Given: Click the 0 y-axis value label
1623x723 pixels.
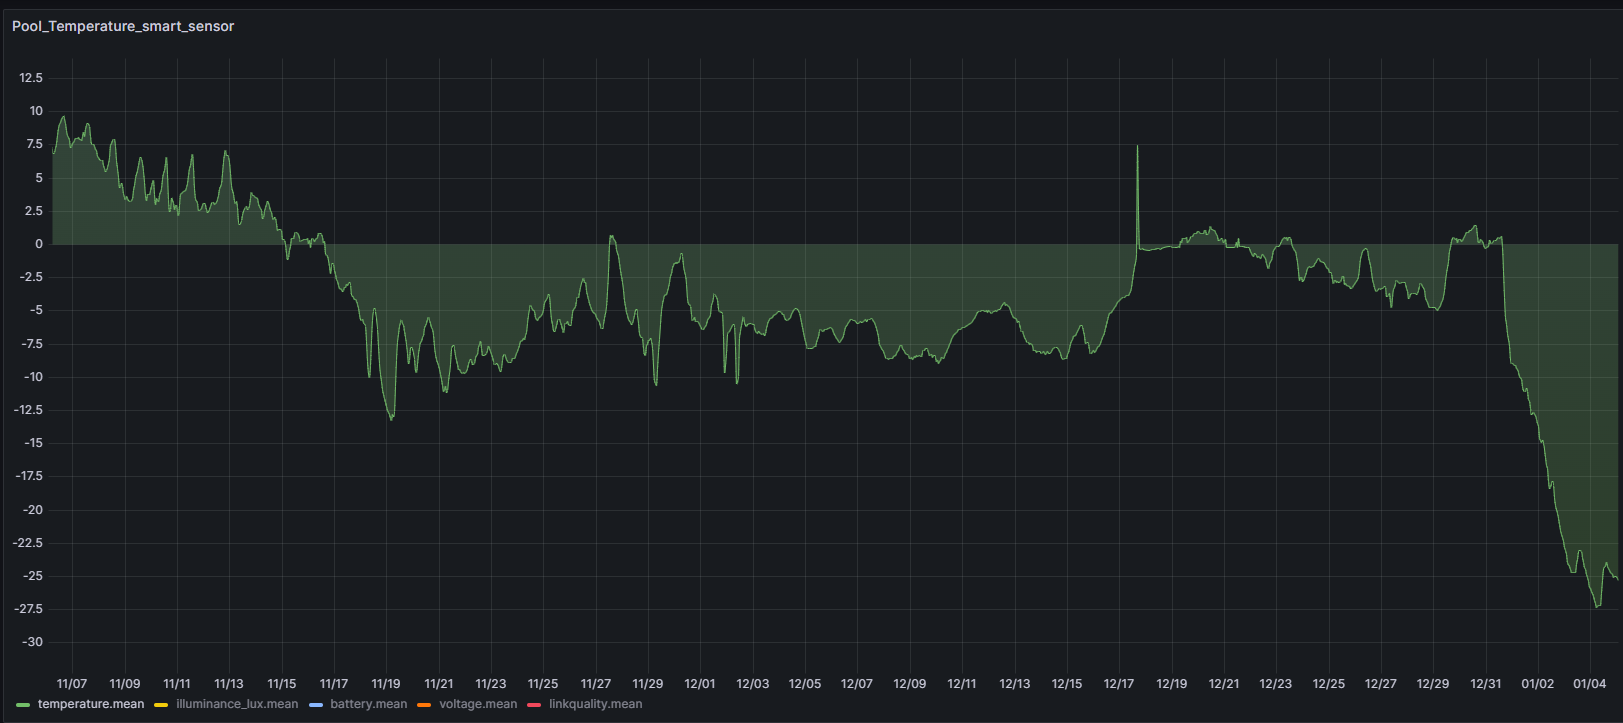Looking at the screenshot, I should (x=39, y=244).
